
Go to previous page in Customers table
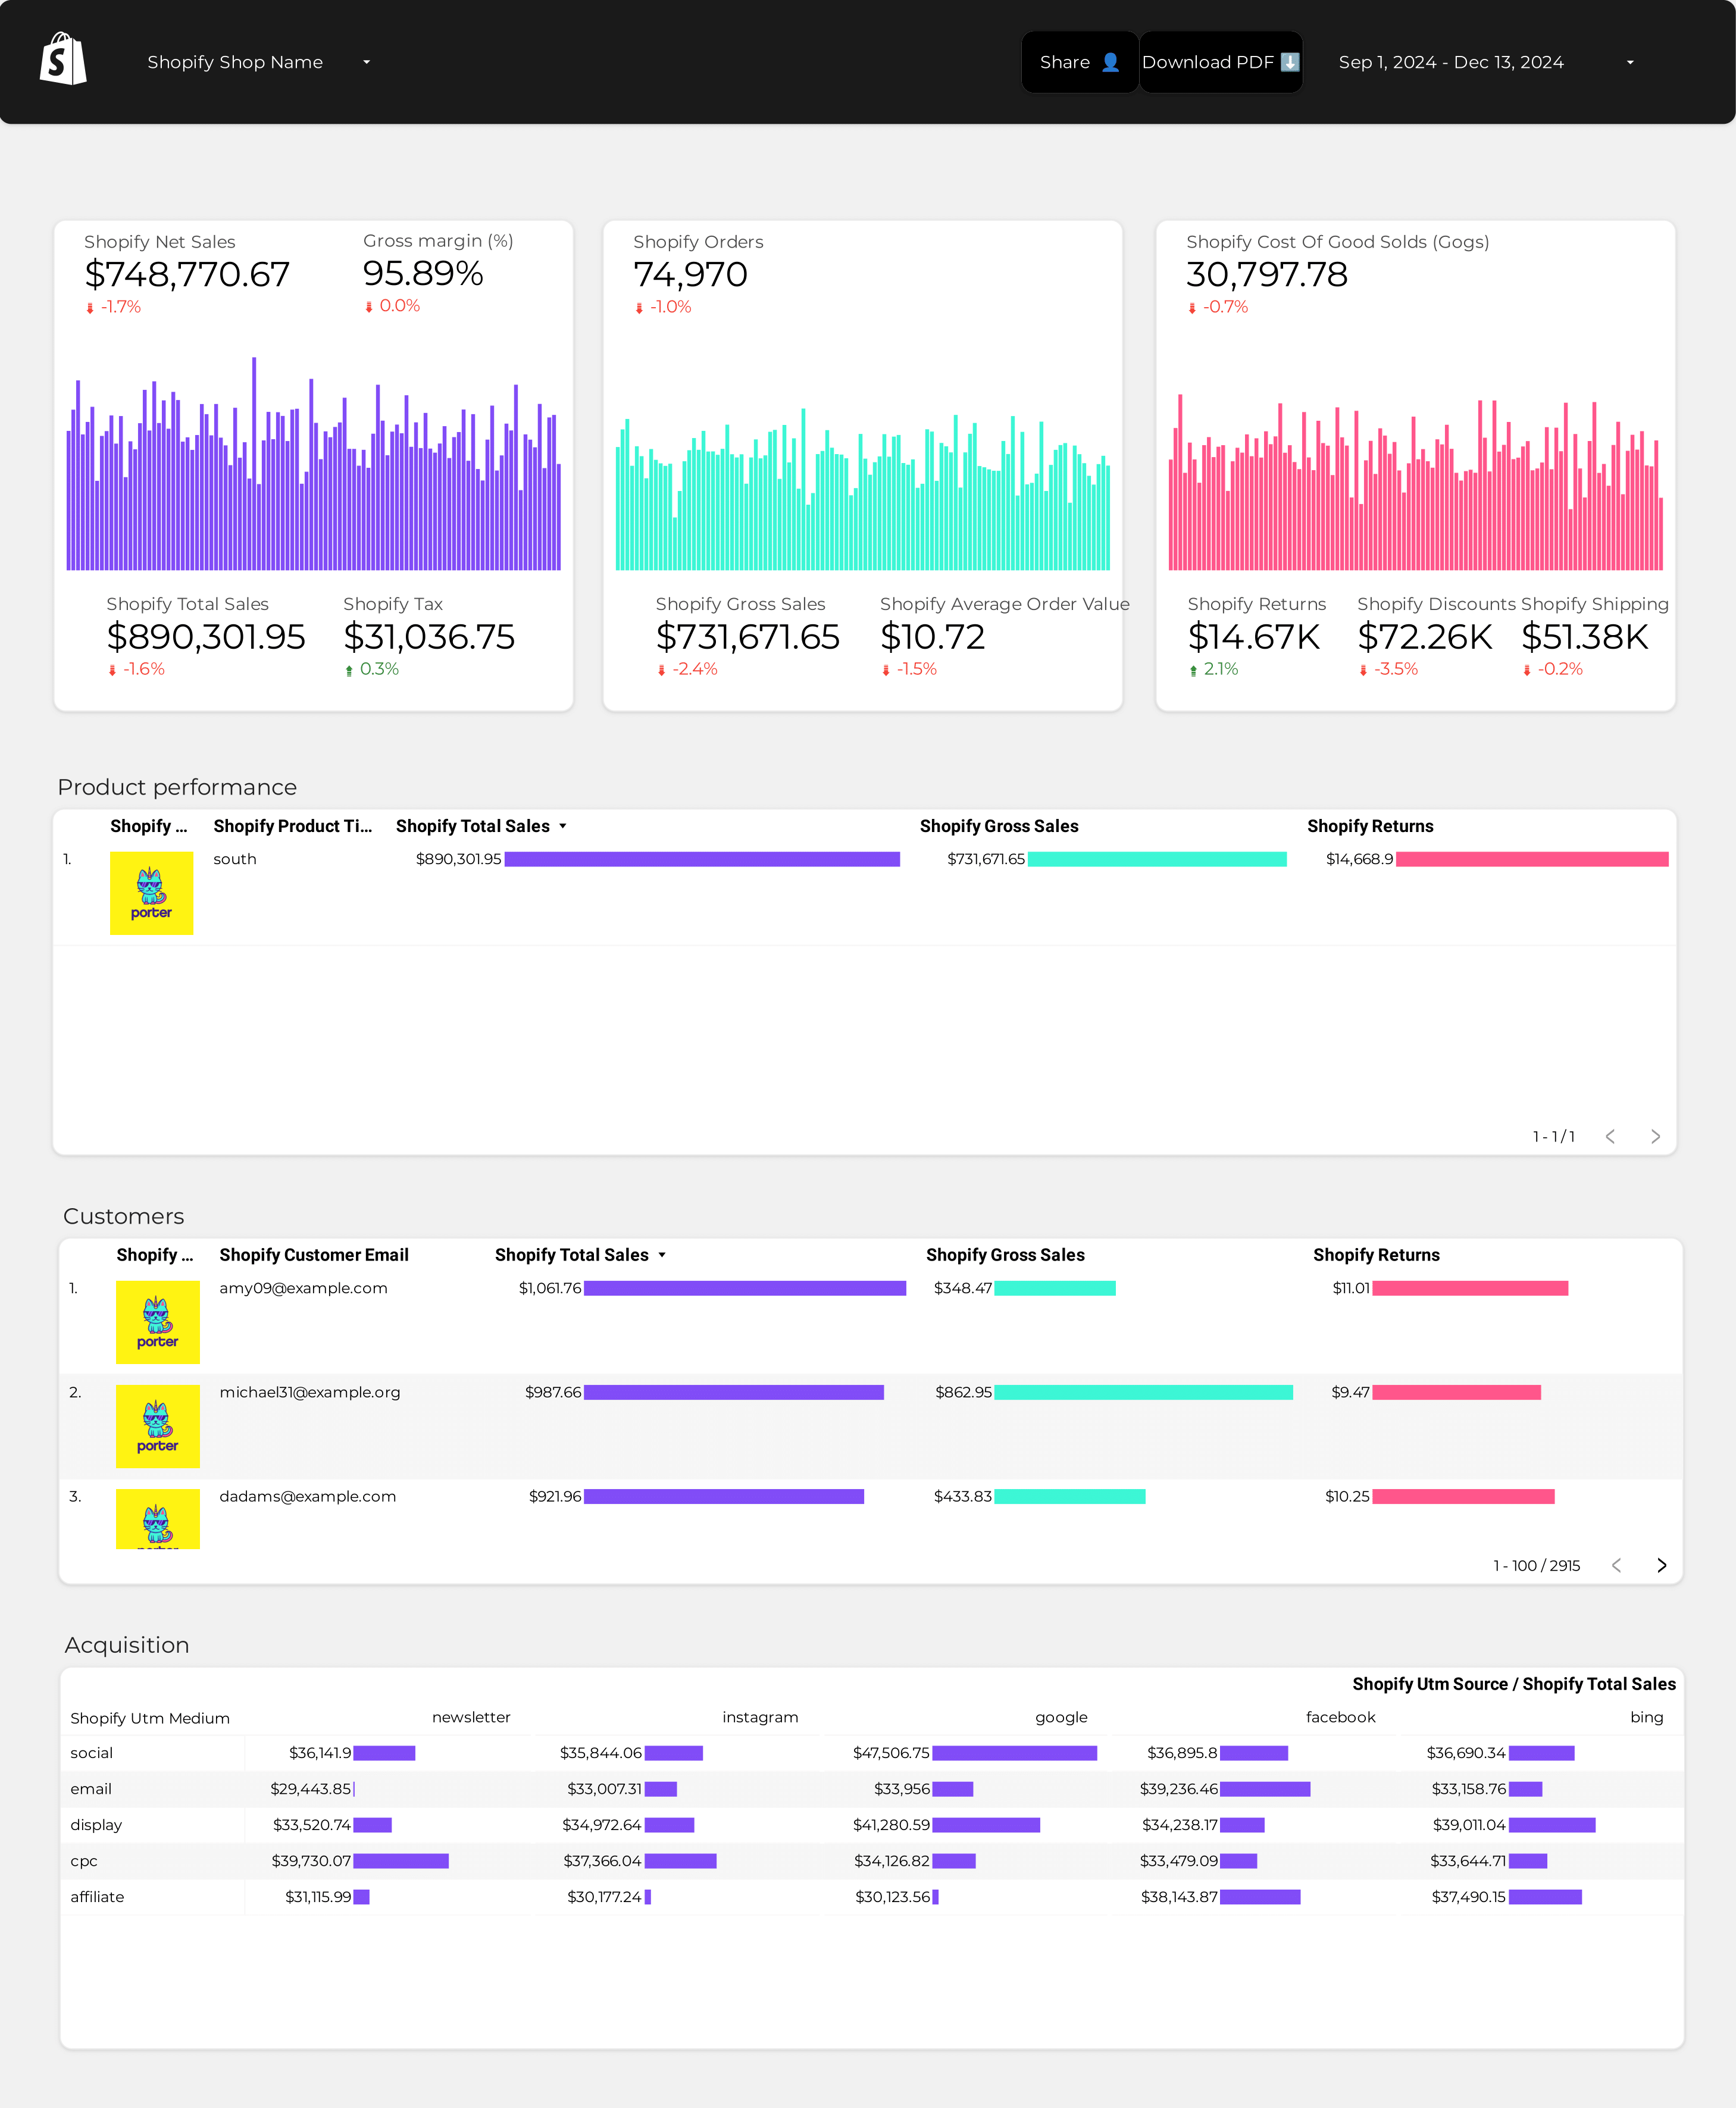(x=1616, y=1565)
